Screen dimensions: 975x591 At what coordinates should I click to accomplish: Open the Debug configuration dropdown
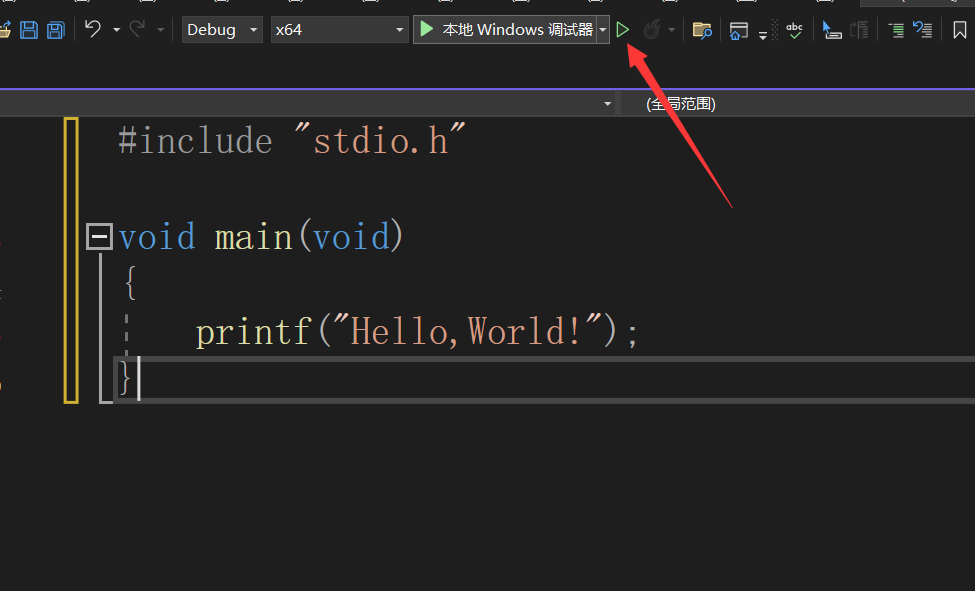[222, 30]
